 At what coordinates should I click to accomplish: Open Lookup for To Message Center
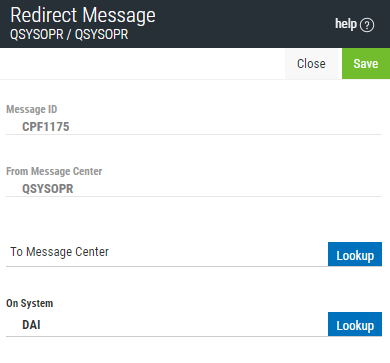click(x=355, y=254)
